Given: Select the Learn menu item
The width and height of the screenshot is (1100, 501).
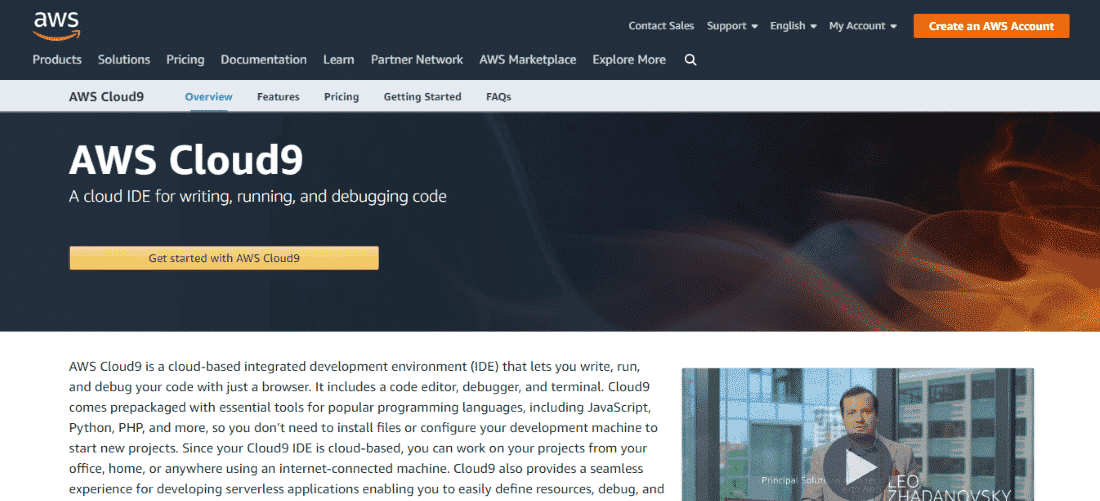Looking at the screenshot, I should 338,60.
